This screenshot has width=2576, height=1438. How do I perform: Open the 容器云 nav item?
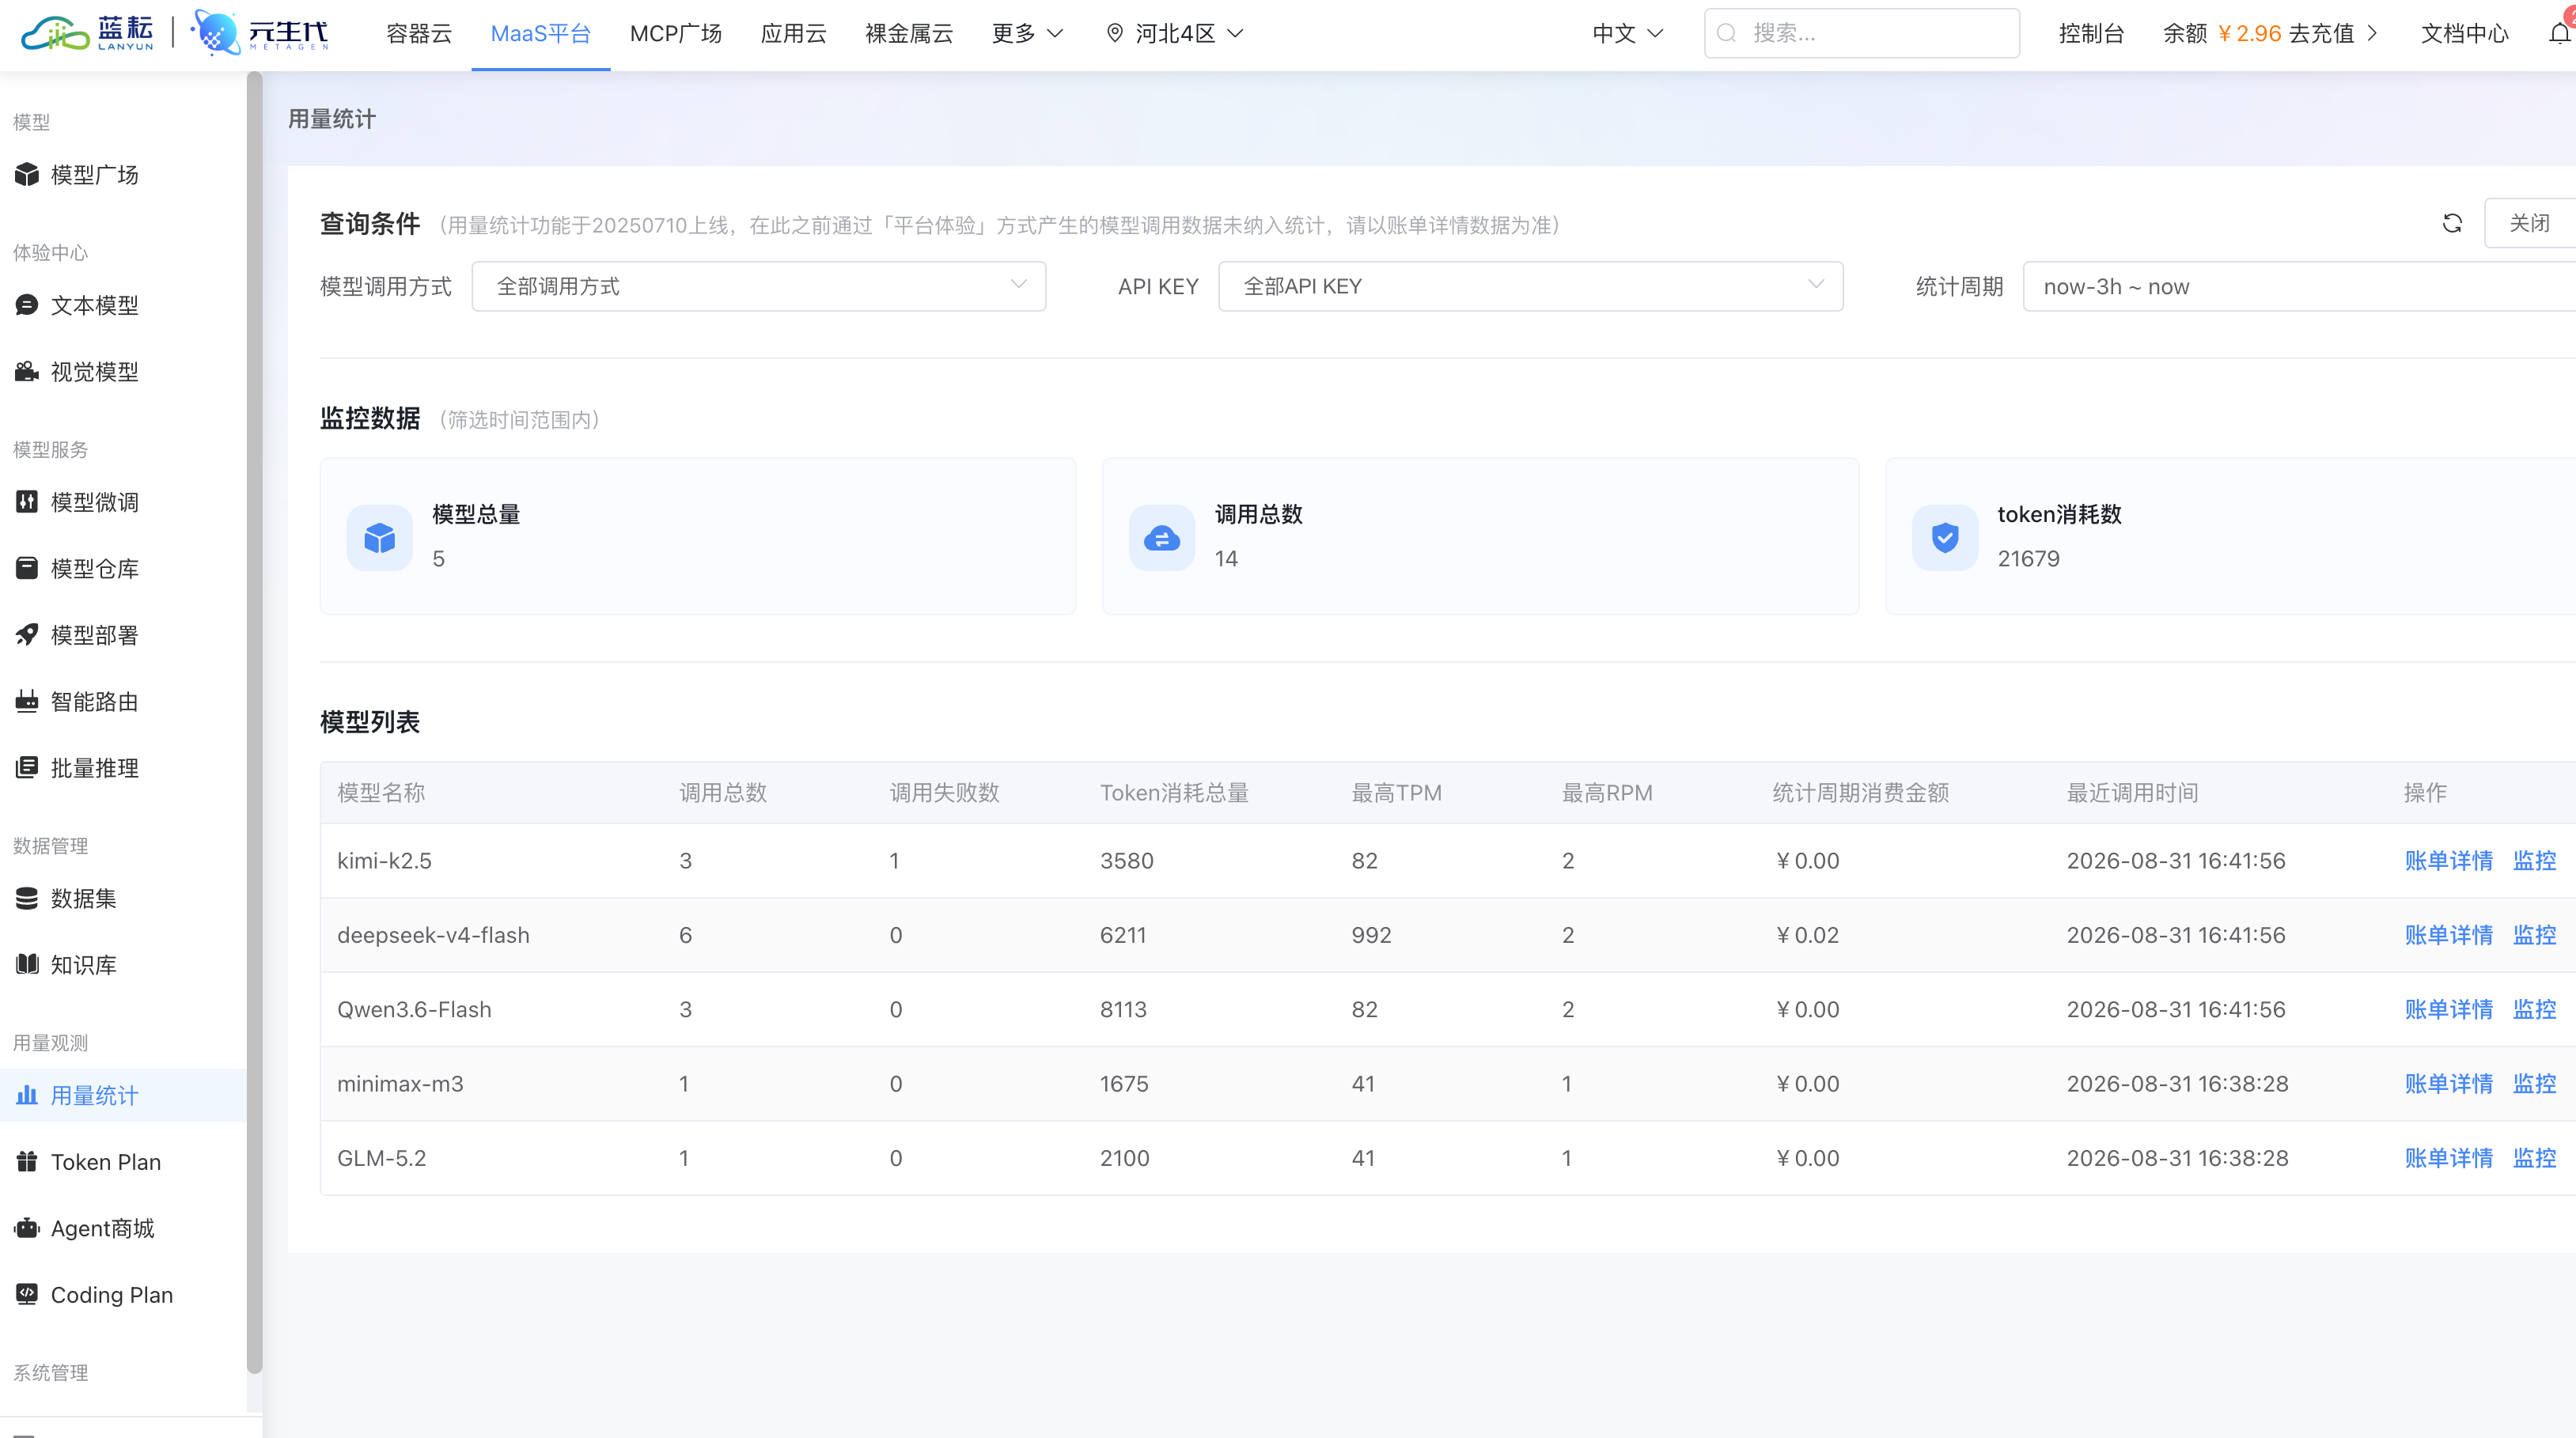[419, 33]
